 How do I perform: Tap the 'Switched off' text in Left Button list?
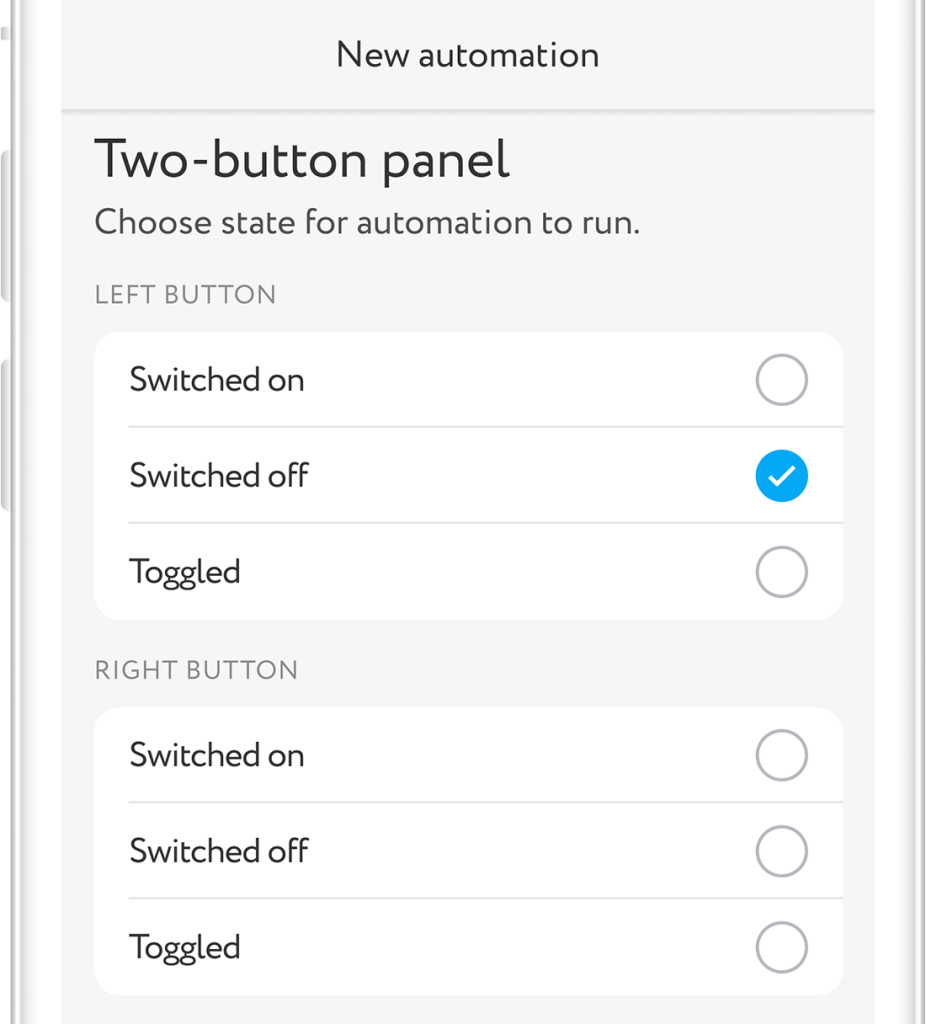[x=219, y=476]
